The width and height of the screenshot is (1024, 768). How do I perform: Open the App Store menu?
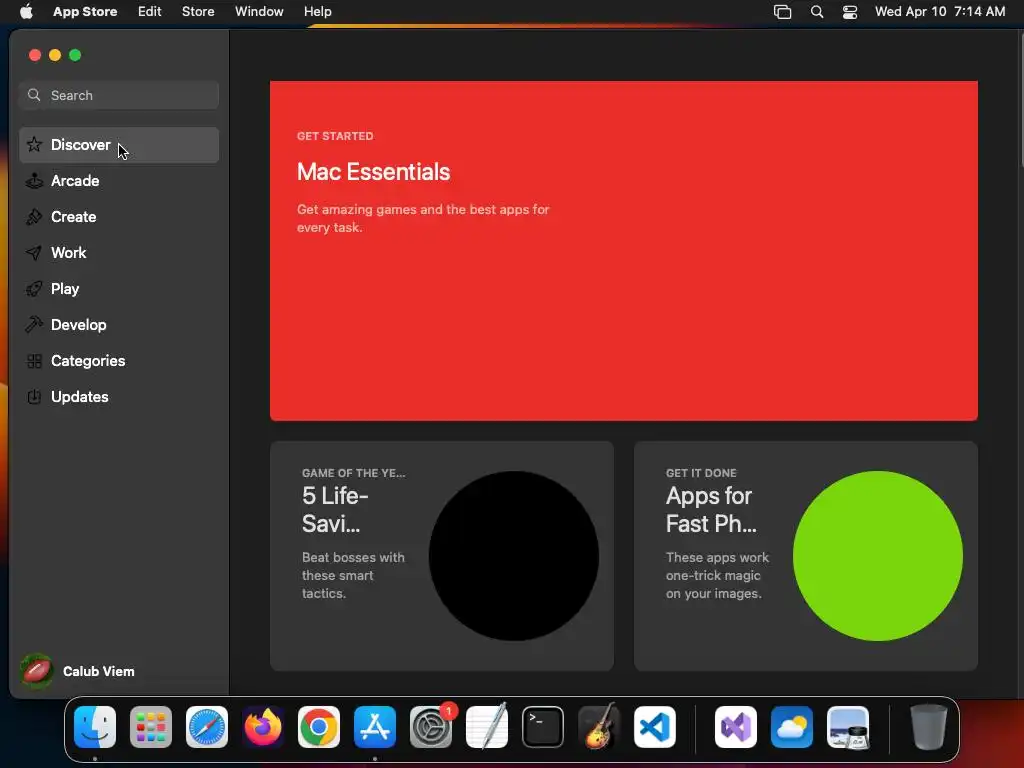click(85, 12)
